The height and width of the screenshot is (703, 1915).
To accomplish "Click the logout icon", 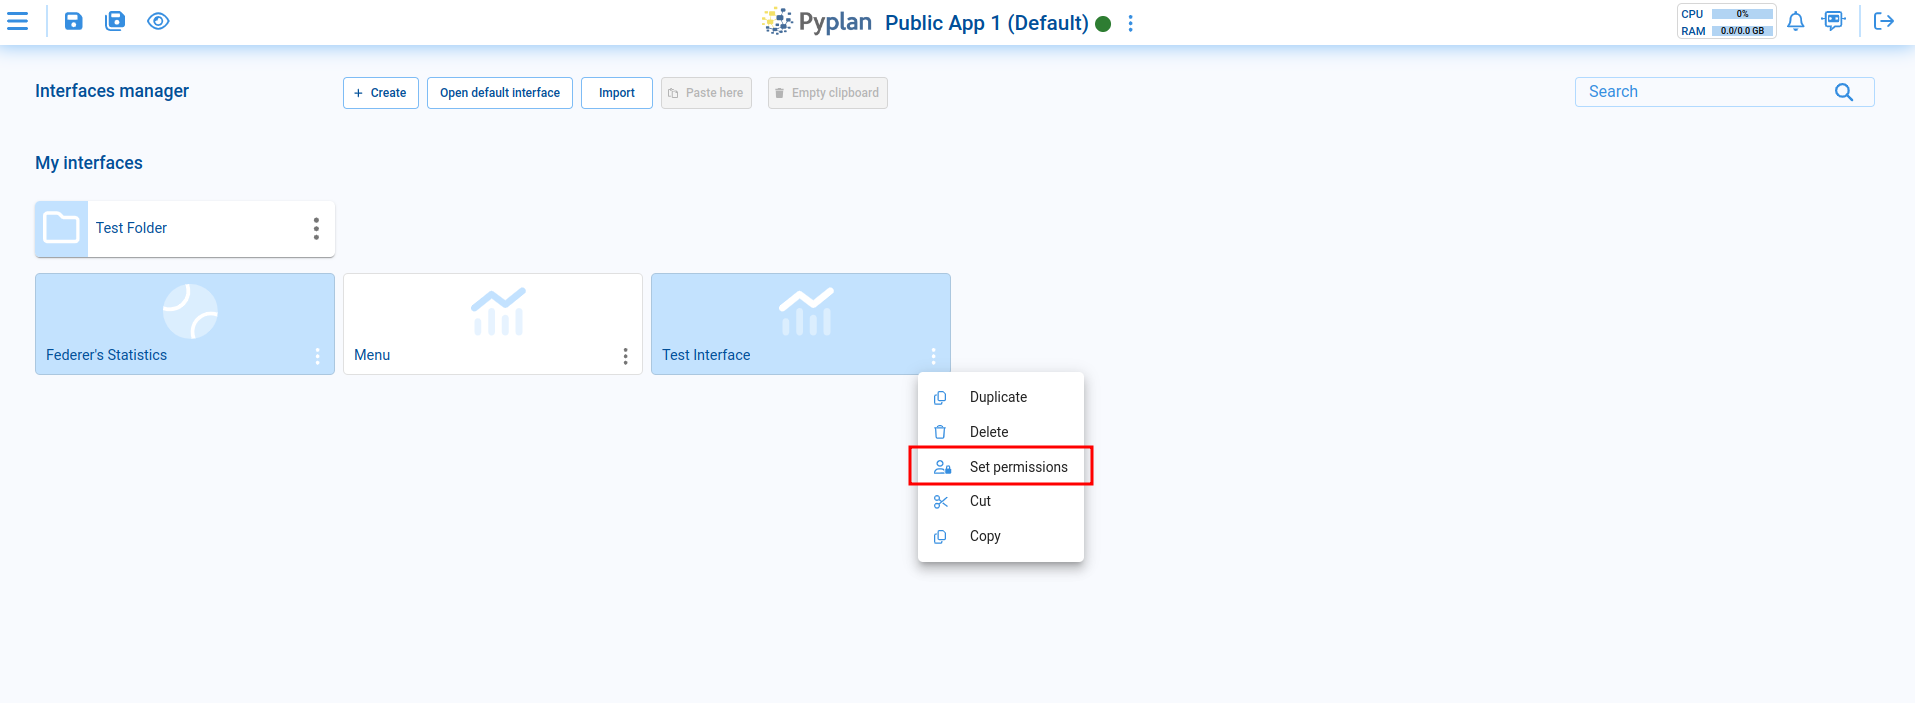I will (x=1884, y=21).
